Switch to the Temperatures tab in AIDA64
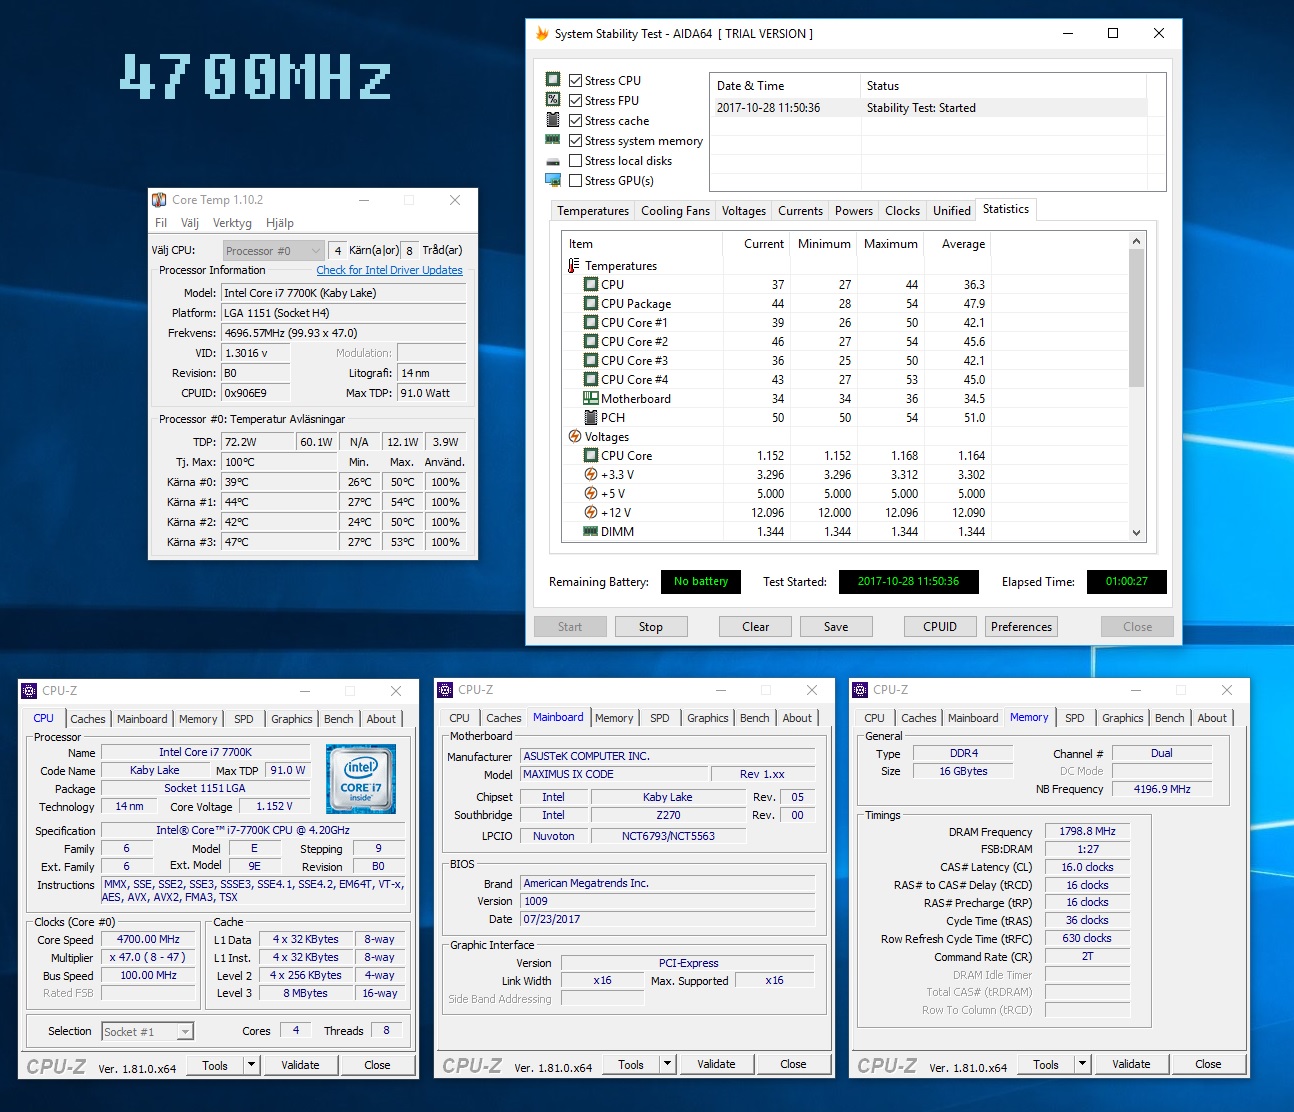Image resolution: width=1294 pixels, height=1112 pixels. (593, 211)
